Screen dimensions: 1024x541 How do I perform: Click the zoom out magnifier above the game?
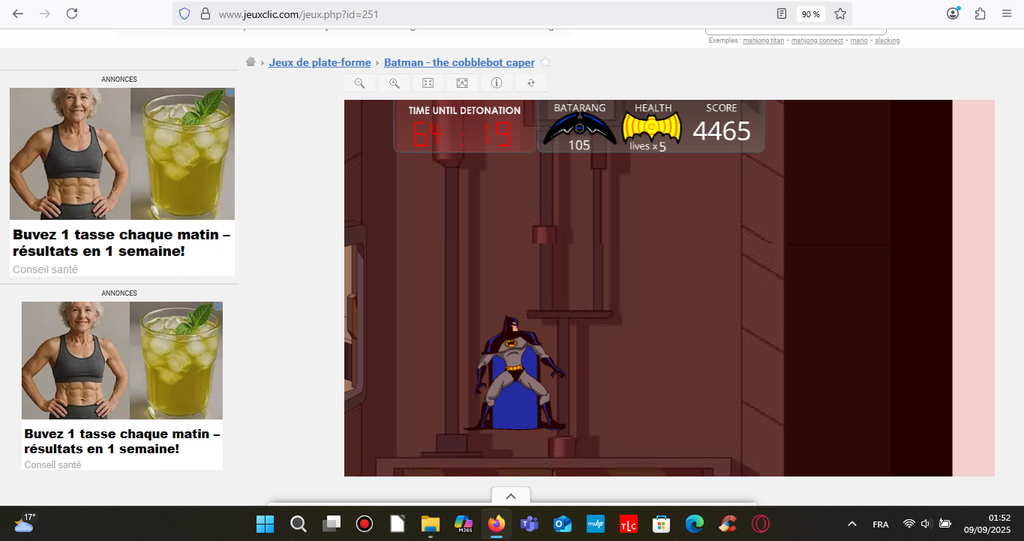(x=360, y=83)
